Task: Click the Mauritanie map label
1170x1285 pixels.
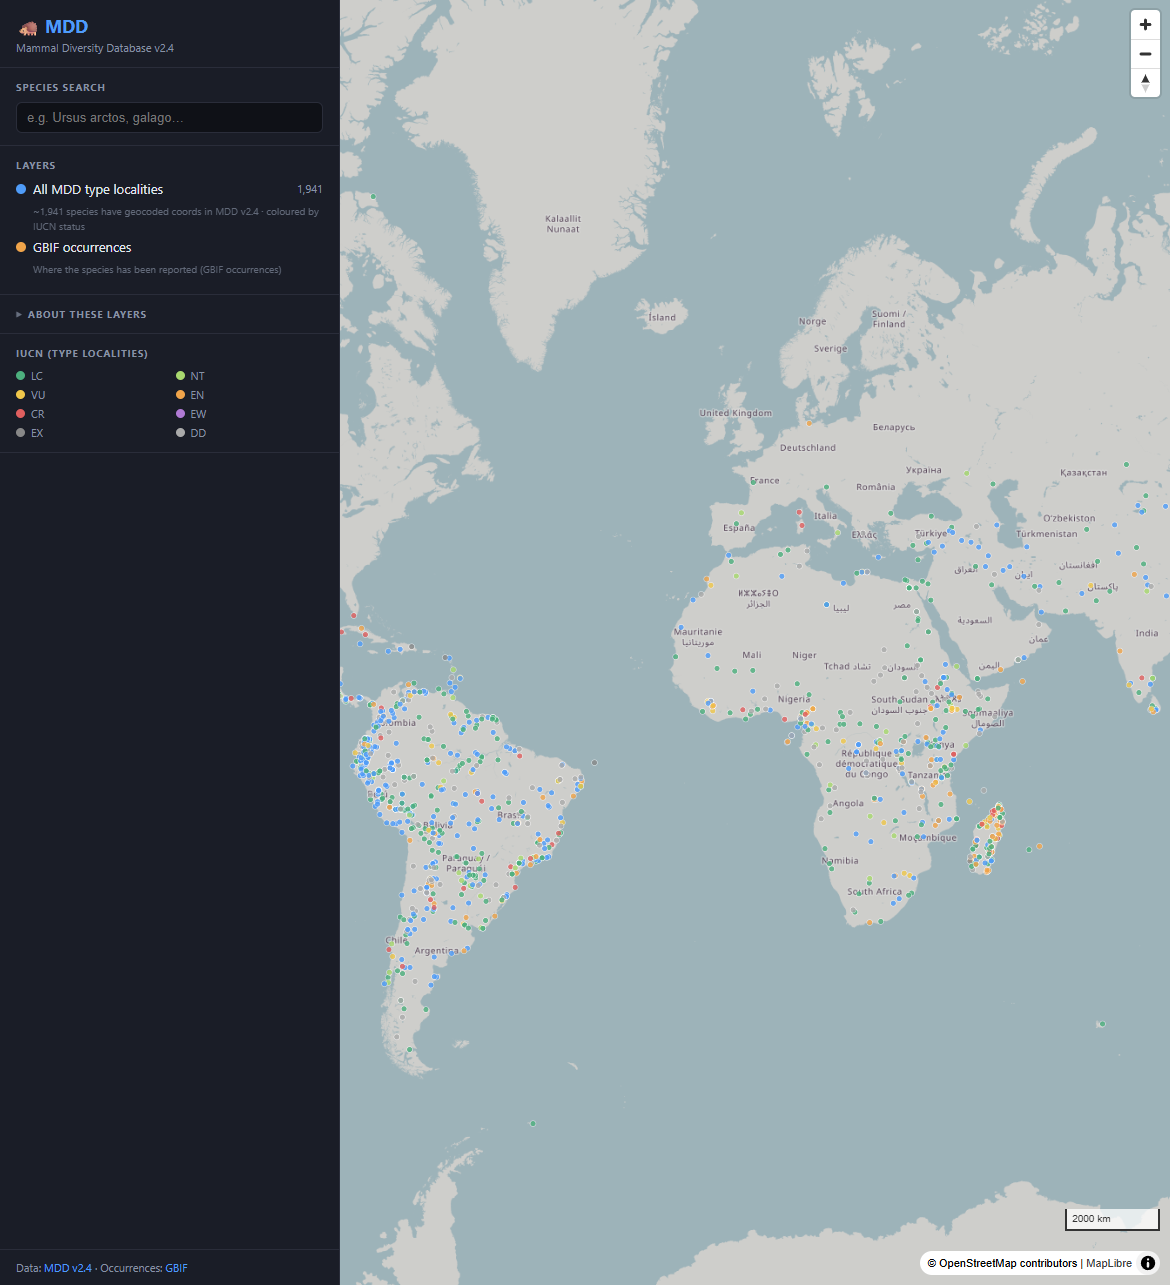Action: click(x=698, y=632)
